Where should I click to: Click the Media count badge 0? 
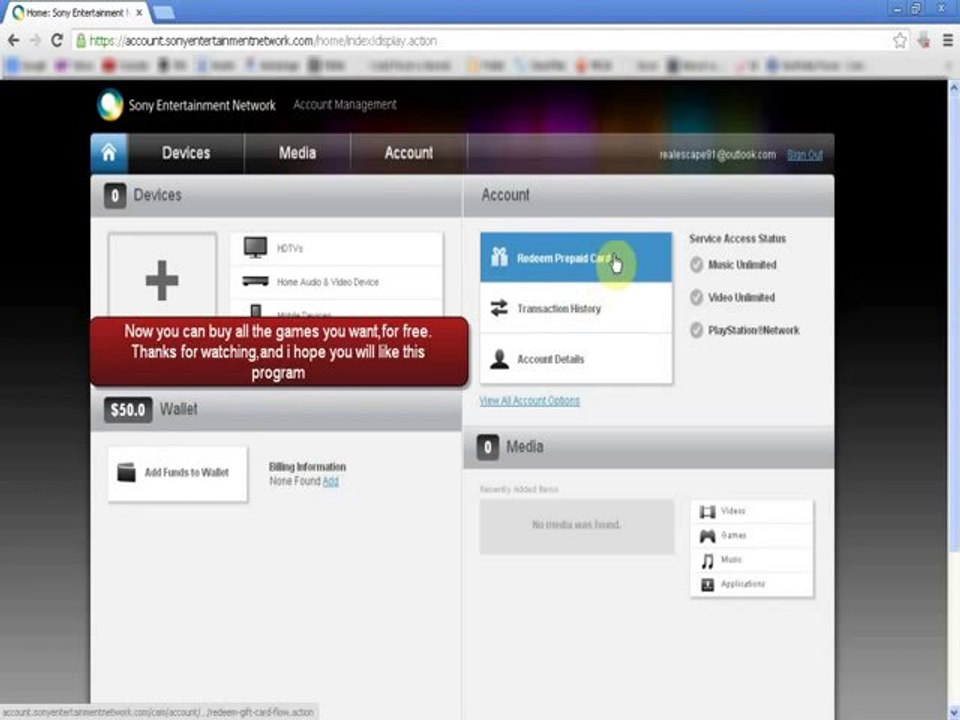click(x=487, y=448)
